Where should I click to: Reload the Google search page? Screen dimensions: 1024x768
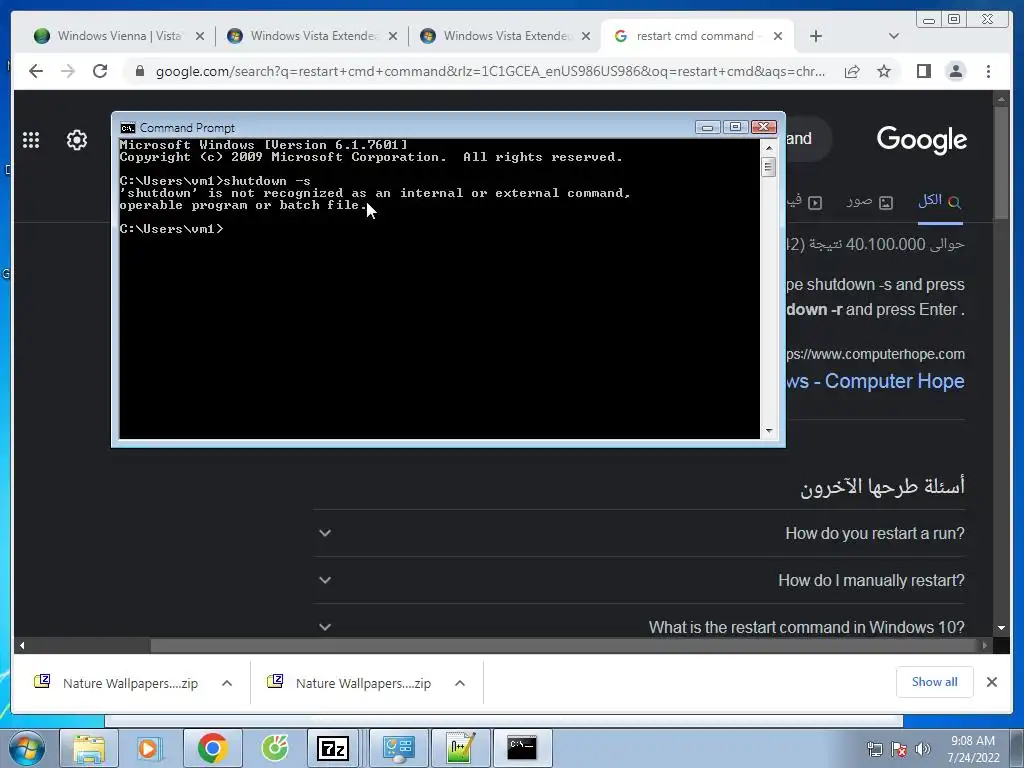[x=100, y=71]
